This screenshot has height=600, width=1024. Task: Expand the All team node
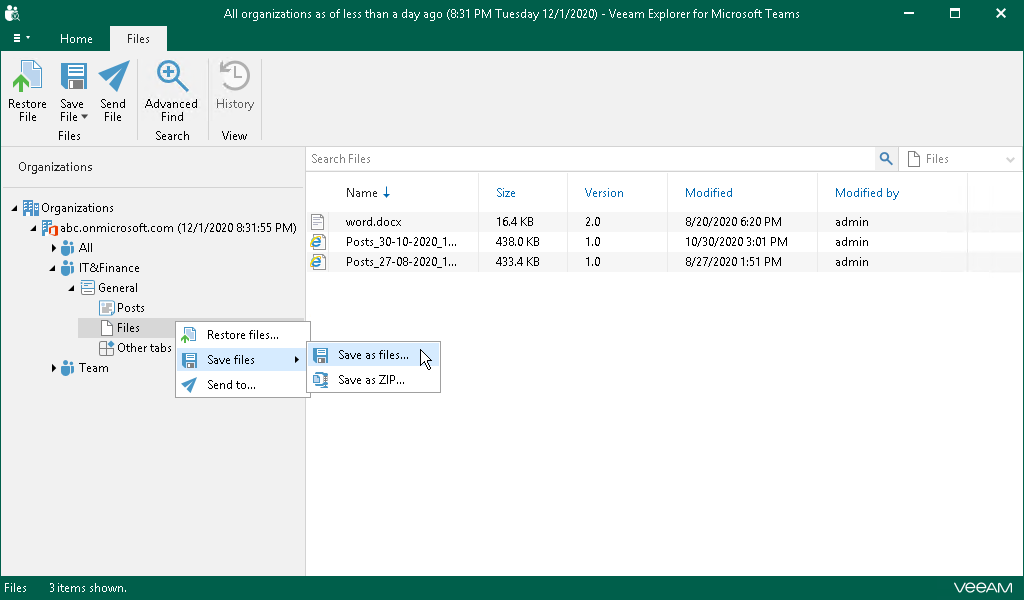click(x=54, y=248)
